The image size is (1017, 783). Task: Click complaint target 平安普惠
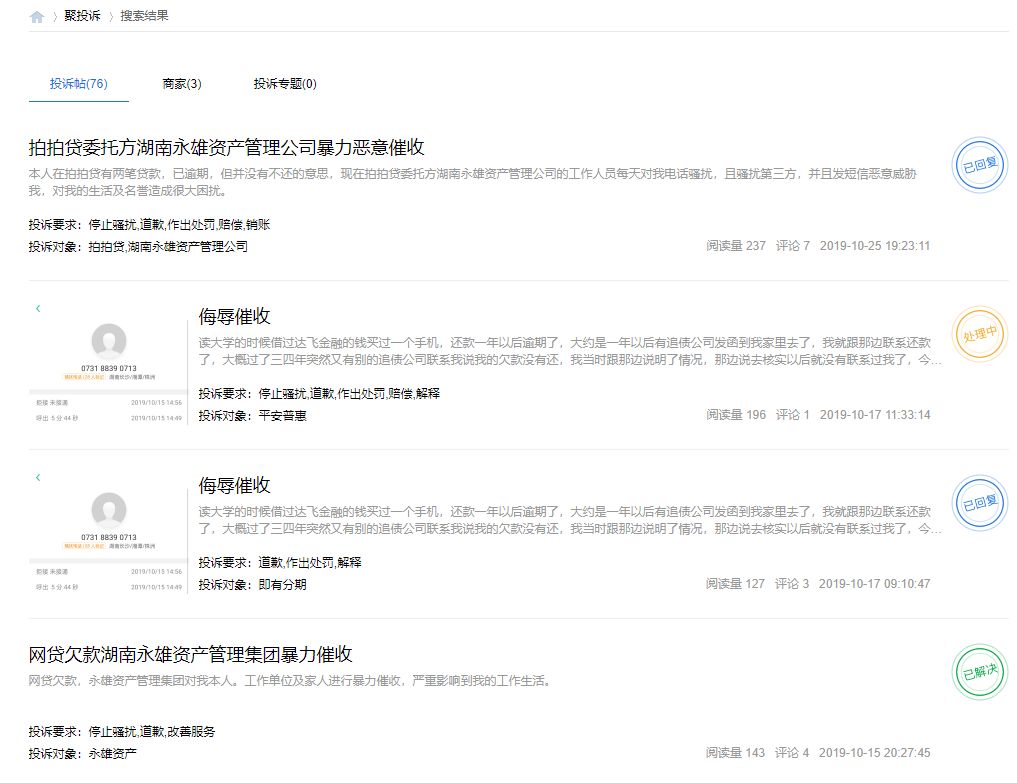pyautogui.click(x=282, y=416)
